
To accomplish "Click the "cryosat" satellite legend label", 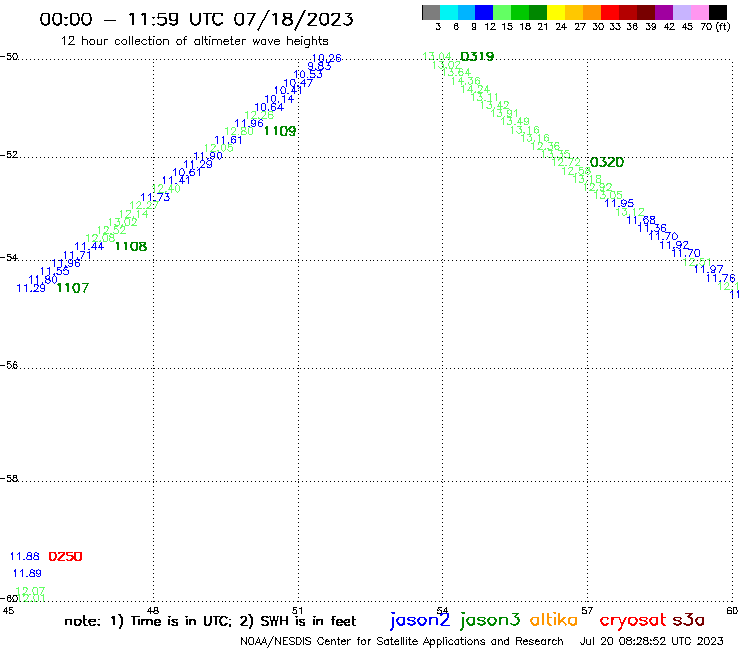I will pyautogui.click(x=633, y=620).
